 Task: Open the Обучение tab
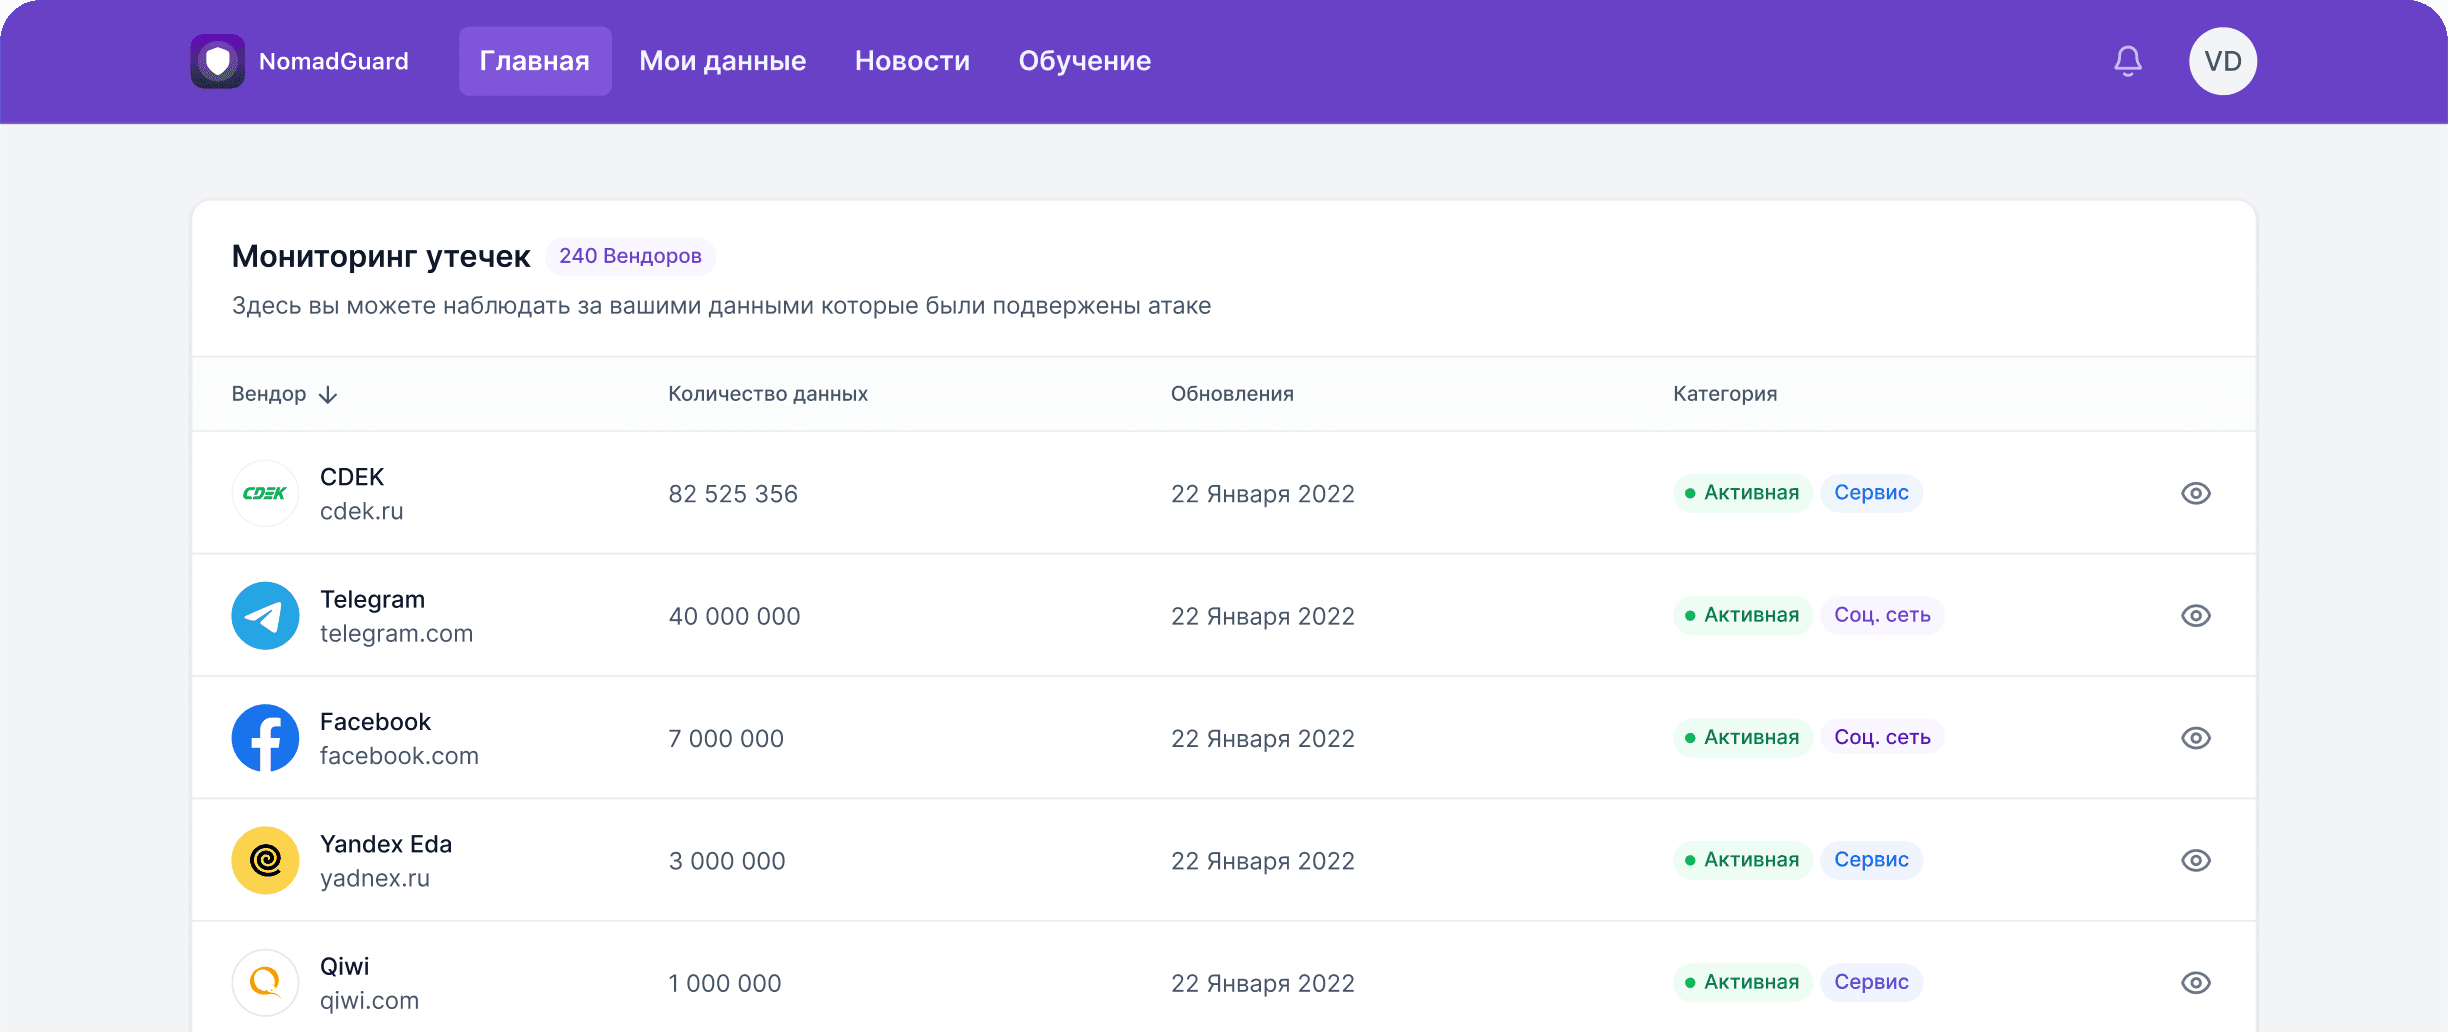tap(1084, 61)
